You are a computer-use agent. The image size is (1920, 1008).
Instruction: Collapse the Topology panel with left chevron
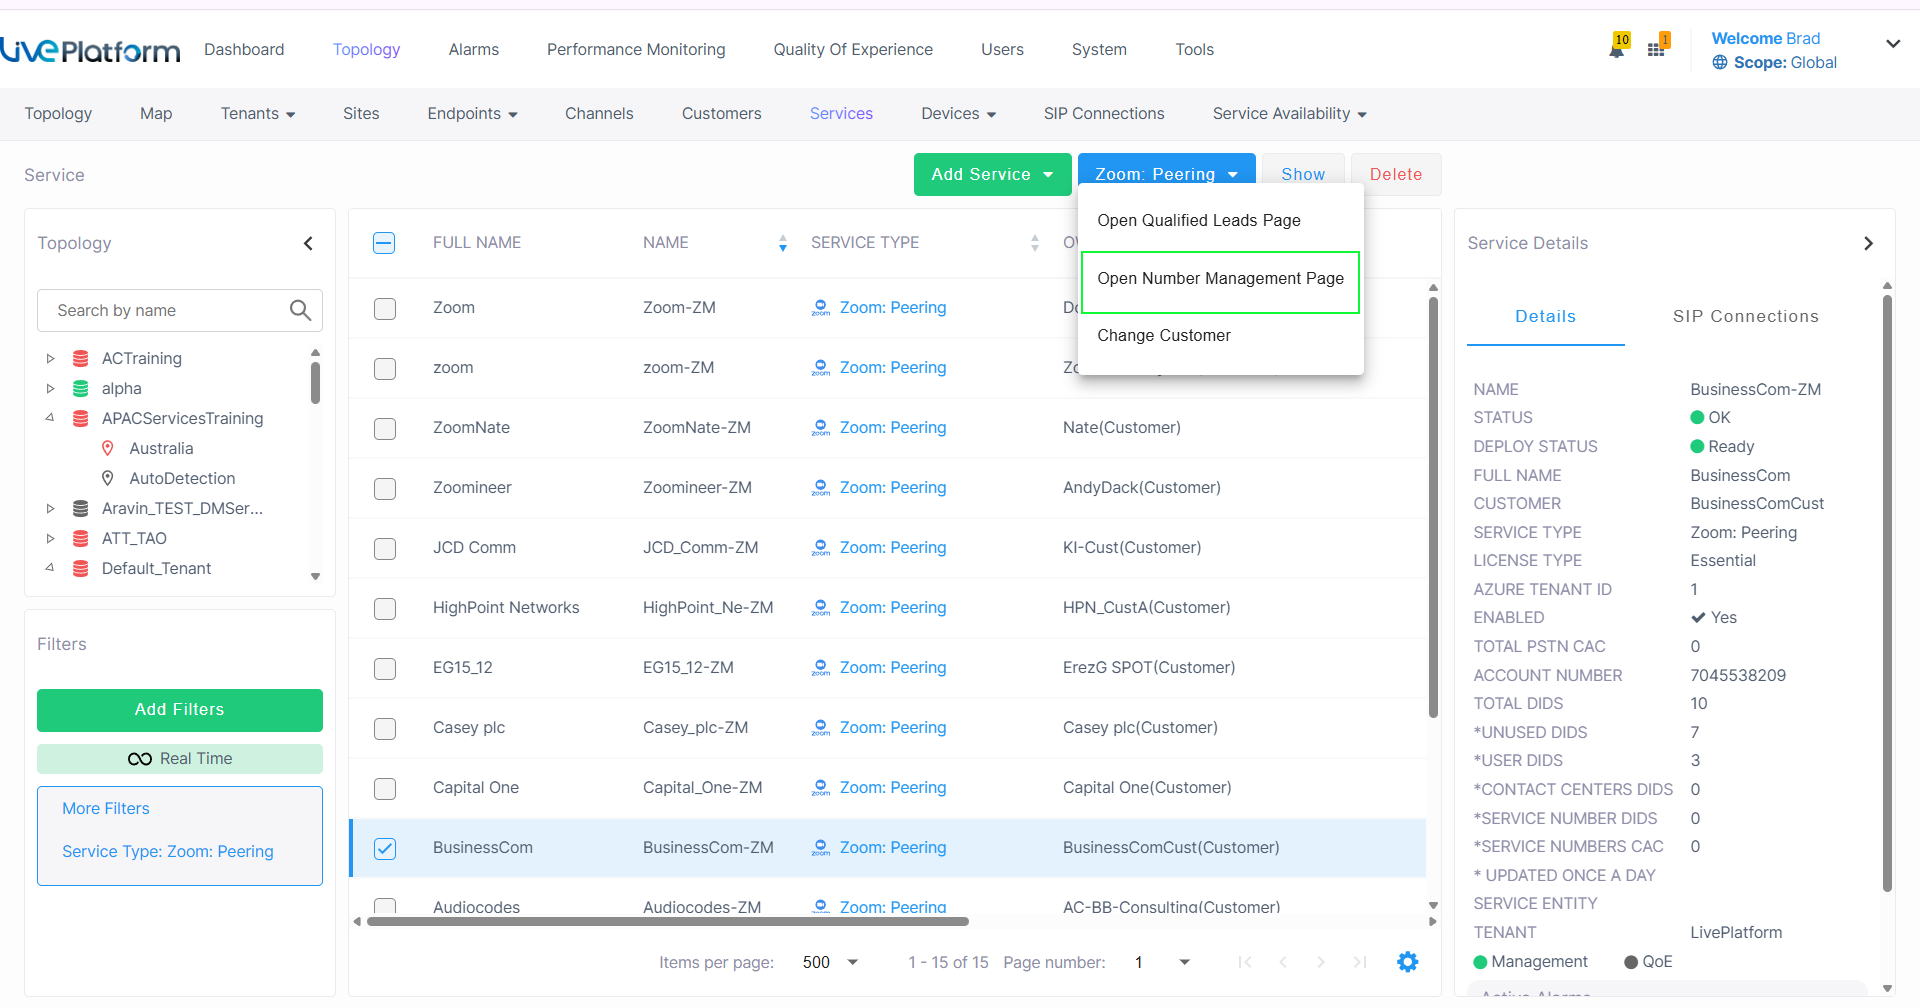pos(308,243)
